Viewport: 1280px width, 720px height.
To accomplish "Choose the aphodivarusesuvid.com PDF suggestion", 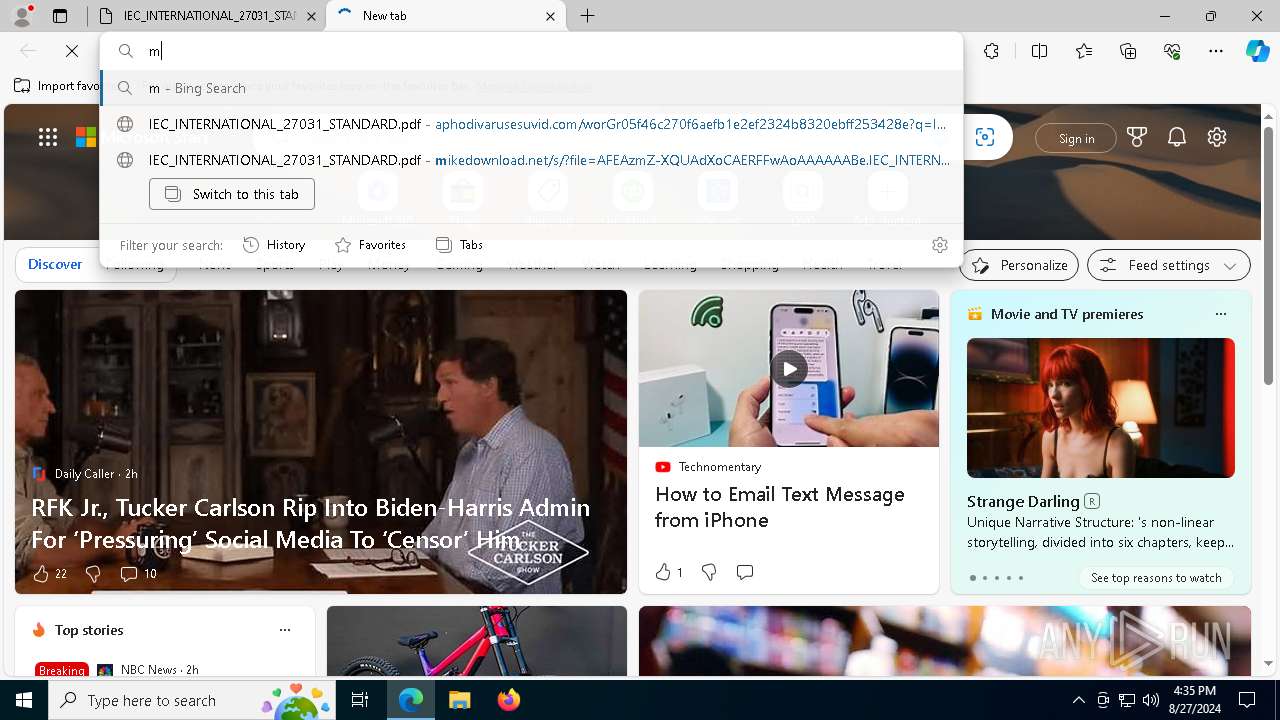I will coord(532,124).
